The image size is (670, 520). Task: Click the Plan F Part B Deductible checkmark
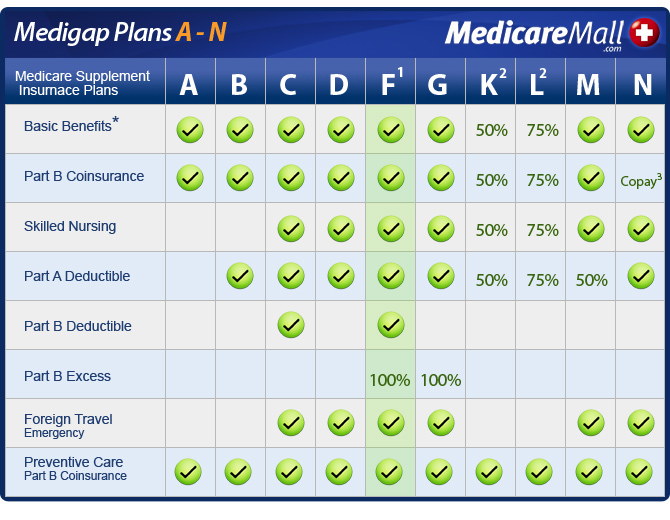click(390, 325)
